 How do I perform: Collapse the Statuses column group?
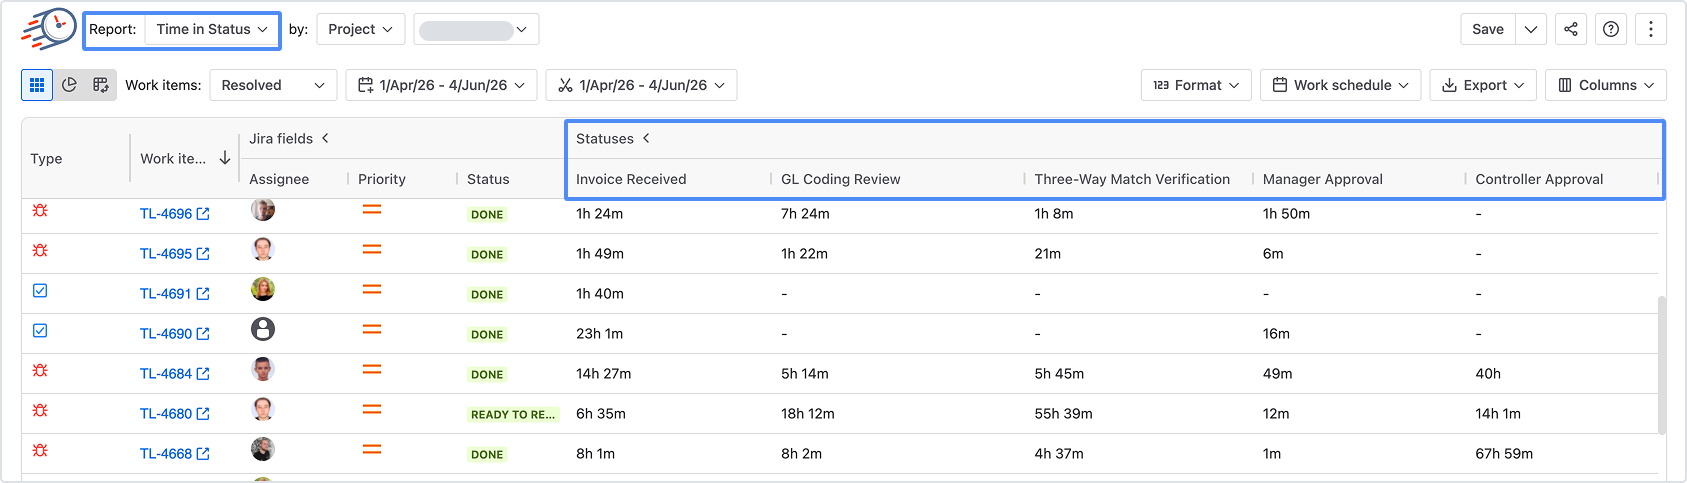point(646,138)
